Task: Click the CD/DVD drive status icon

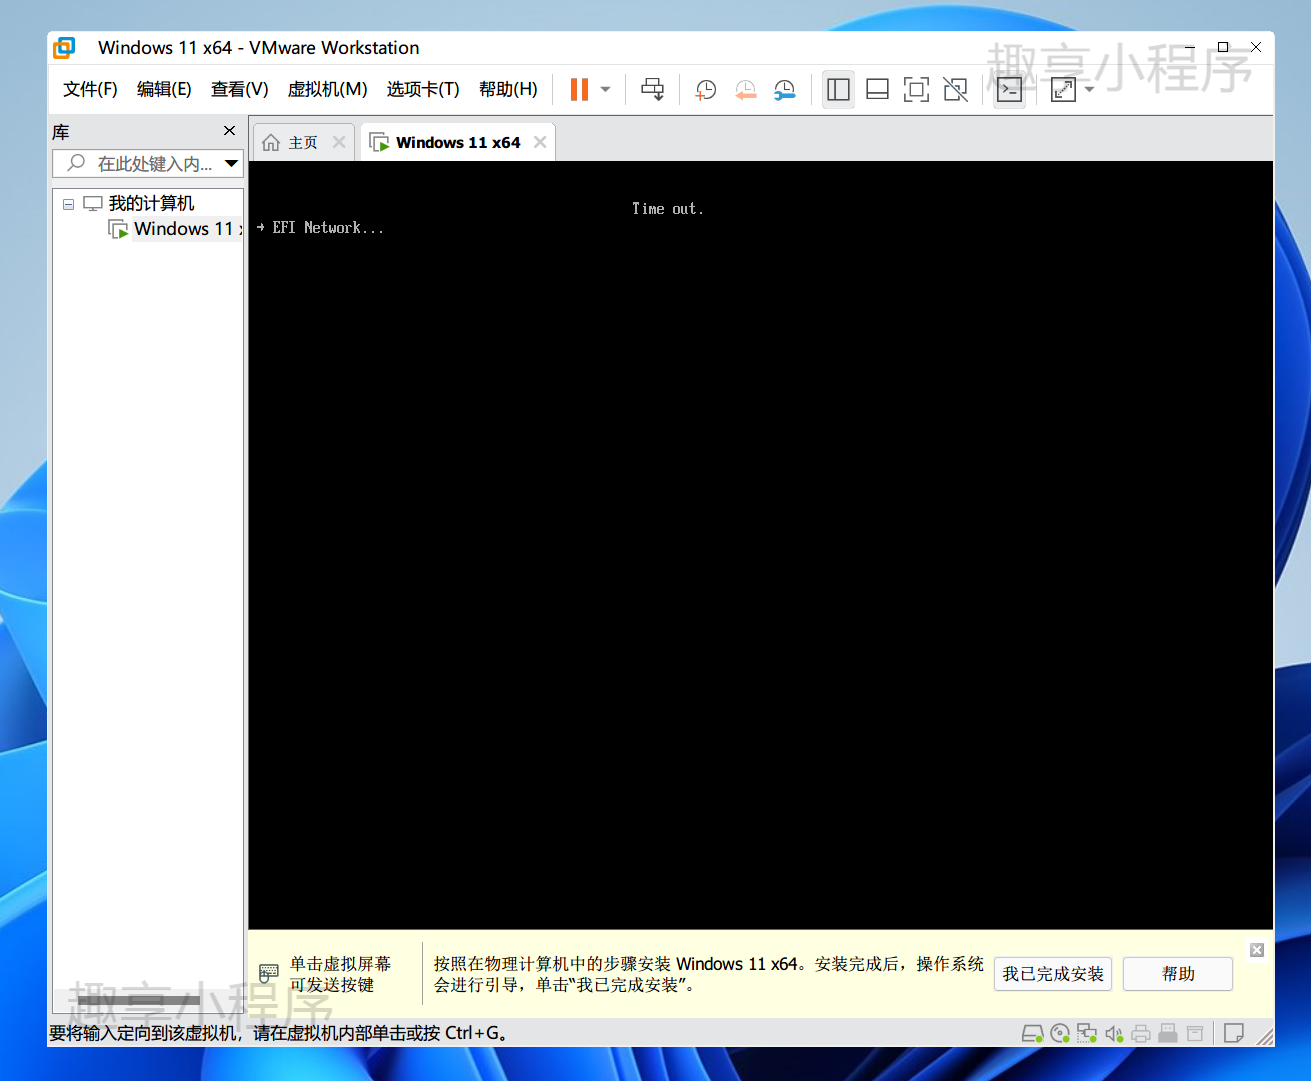Action: click(1060, 1033)
